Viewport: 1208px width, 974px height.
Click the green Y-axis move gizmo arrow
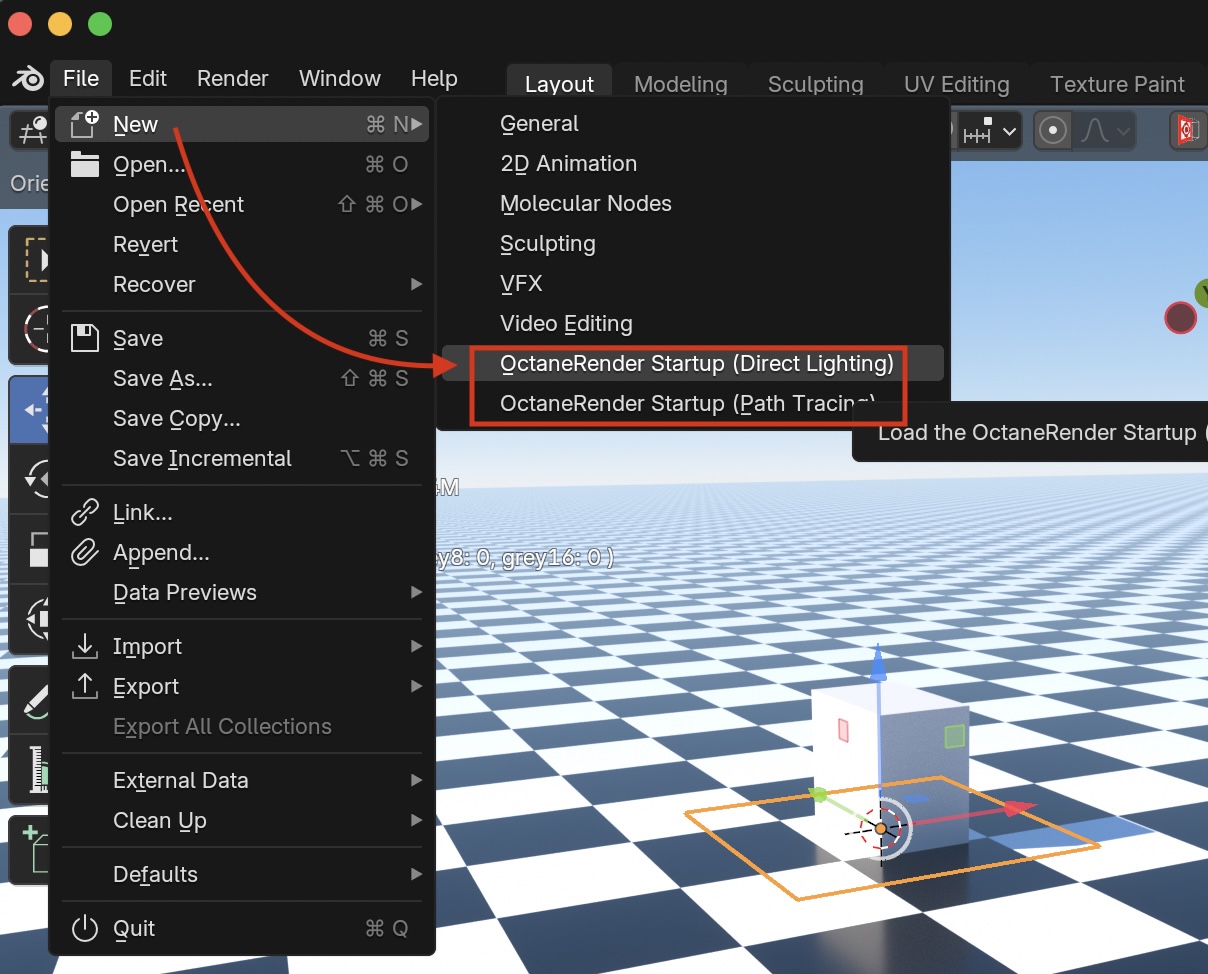pos(819,795)
